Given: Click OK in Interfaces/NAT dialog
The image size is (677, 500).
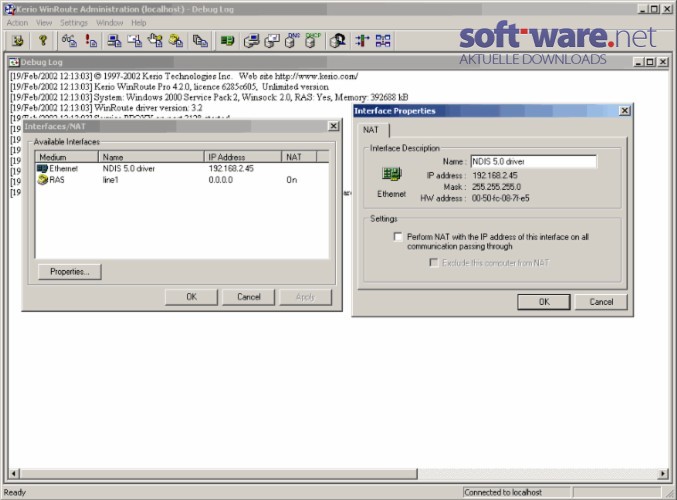Looking at the screenshot, I should pyautogui.click(x=191, y=297).
